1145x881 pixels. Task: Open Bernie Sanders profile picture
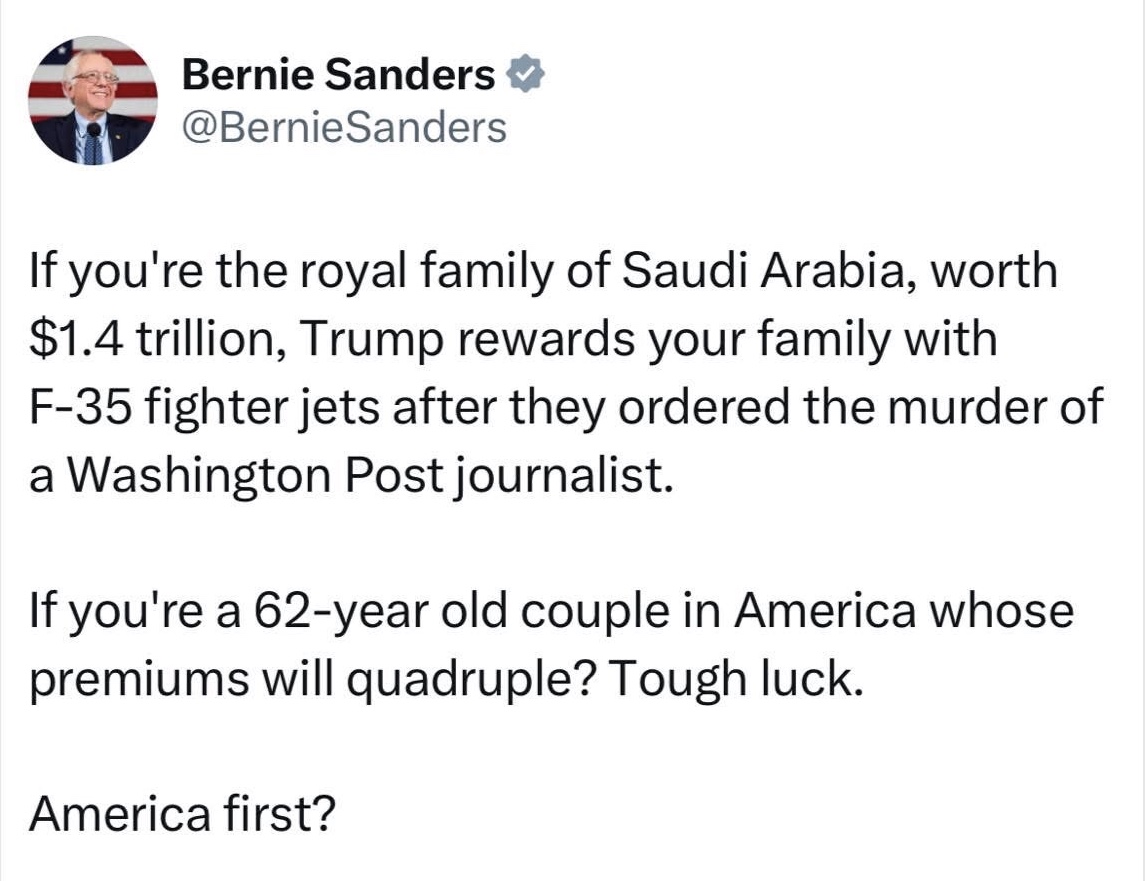[92, 100]
